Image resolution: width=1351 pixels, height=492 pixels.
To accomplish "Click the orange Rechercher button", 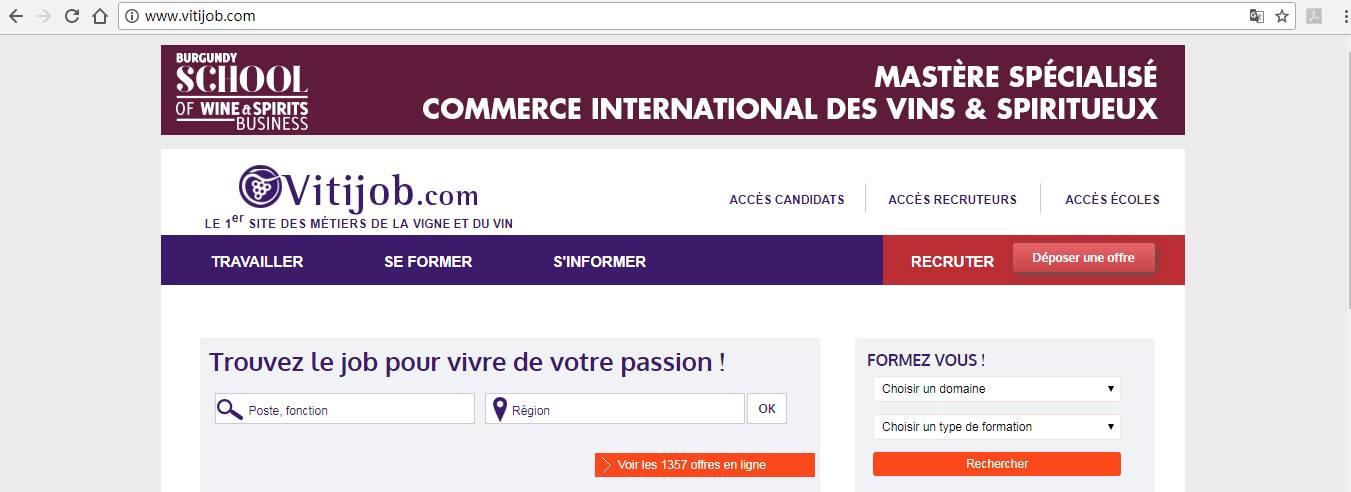I will pos(996,464).
